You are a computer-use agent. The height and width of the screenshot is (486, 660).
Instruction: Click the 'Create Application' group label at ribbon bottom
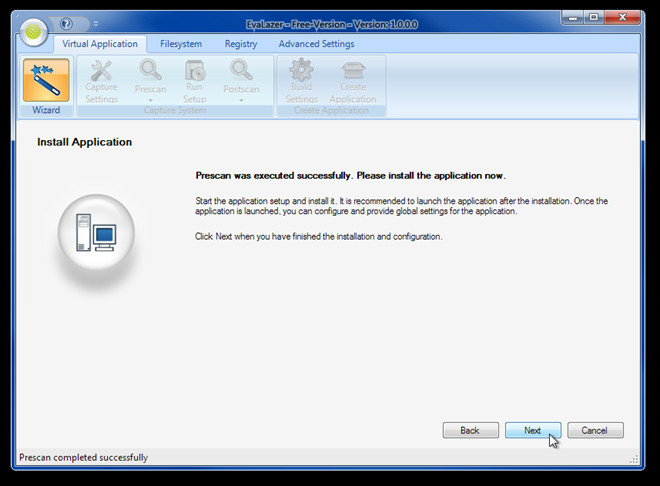tap(331, 110)
